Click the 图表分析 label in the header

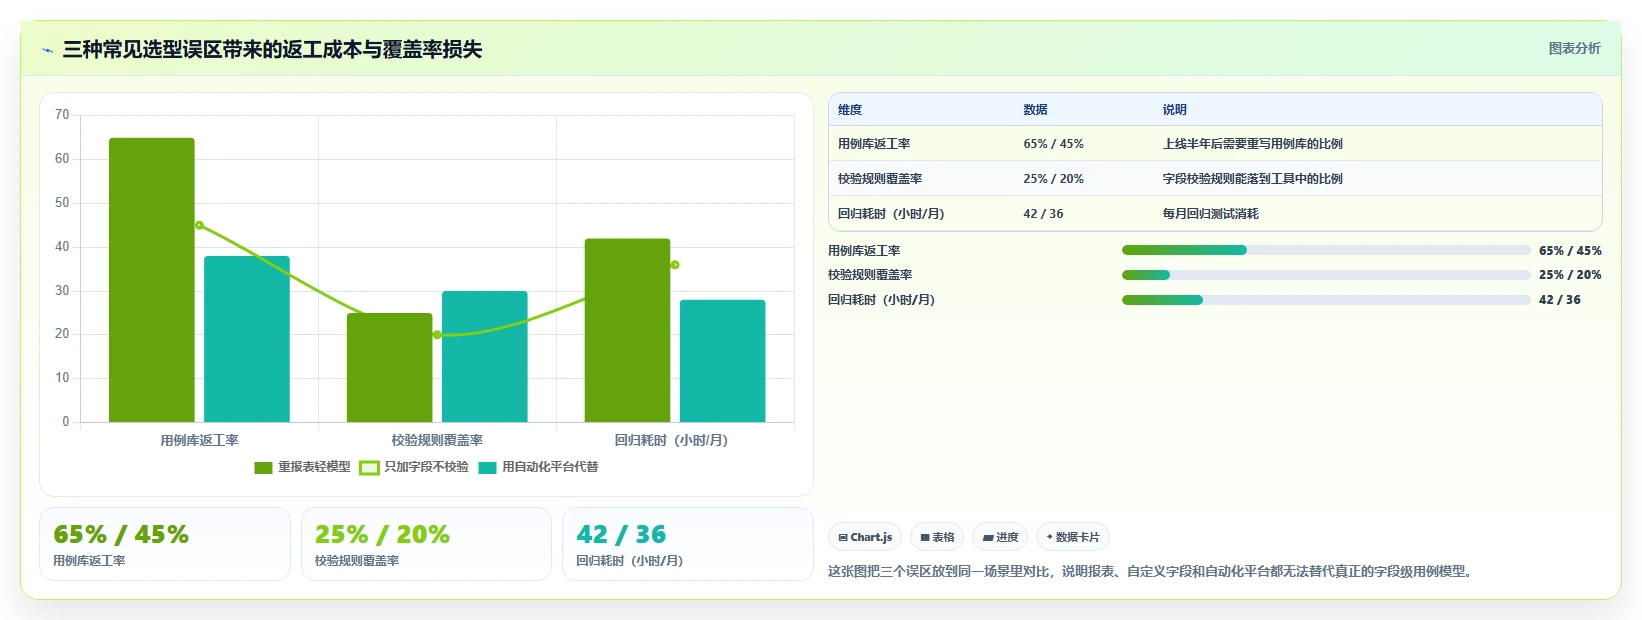[x=1574, y=48]
